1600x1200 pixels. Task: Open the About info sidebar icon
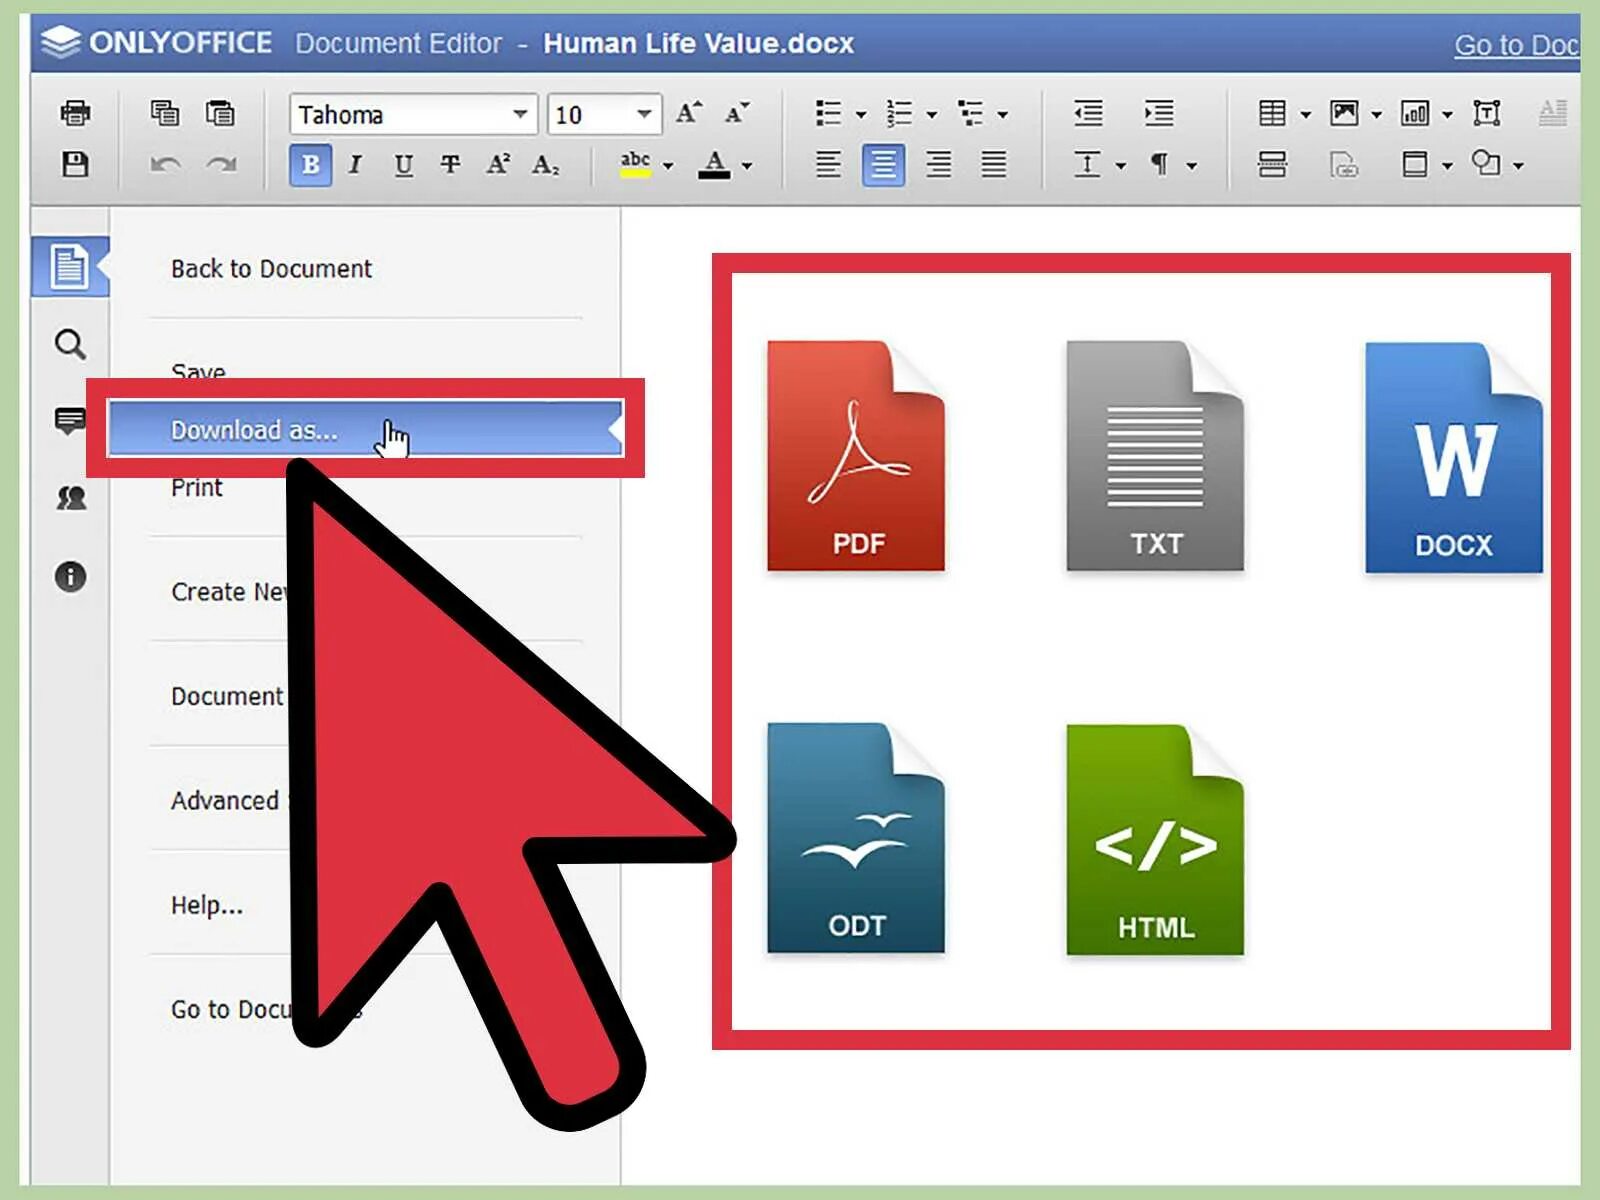click(x=70, y=576)
